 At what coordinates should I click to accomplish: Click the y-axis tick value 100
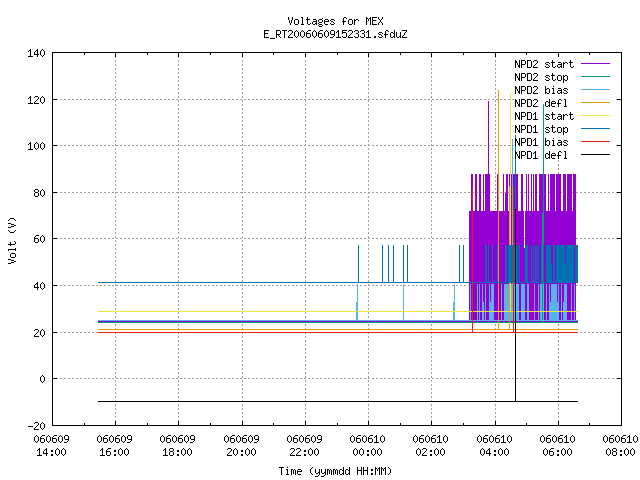36,146
